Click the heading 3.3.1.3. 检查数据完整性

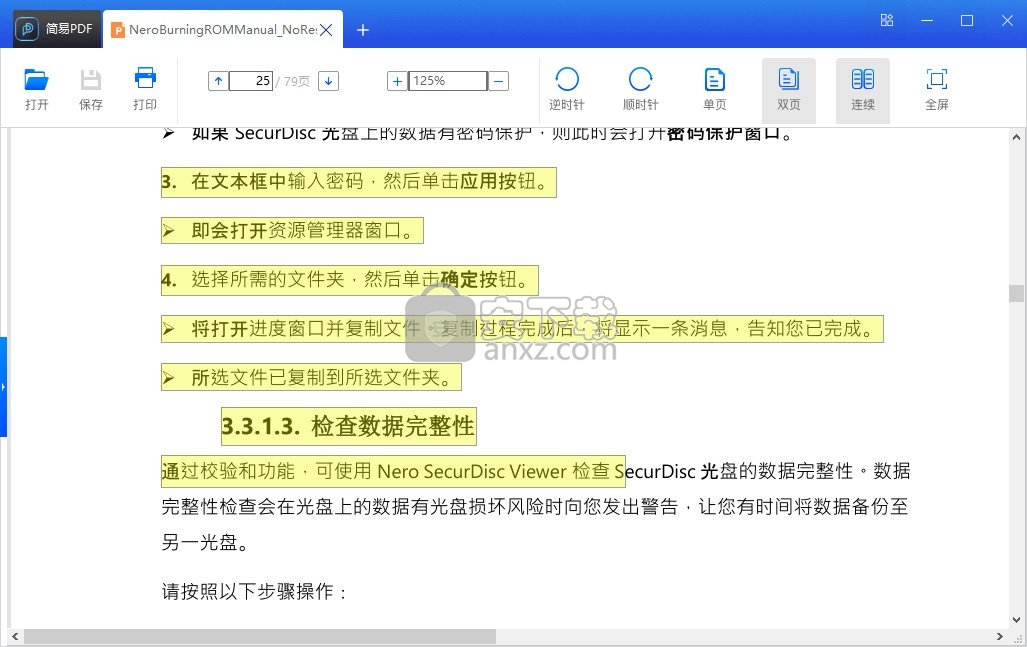tap(348, 426)
